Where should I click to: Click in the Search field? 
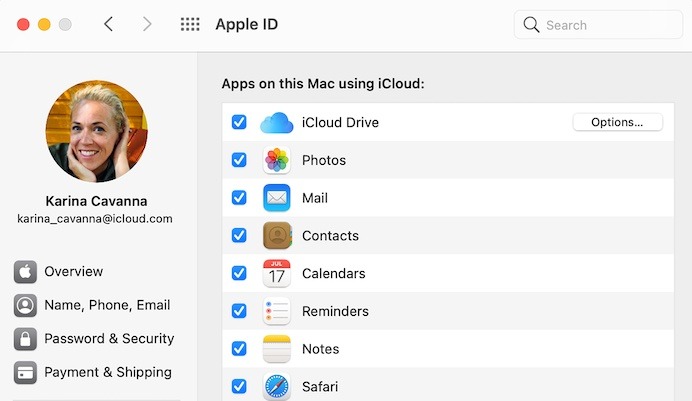tap(598, 25)
